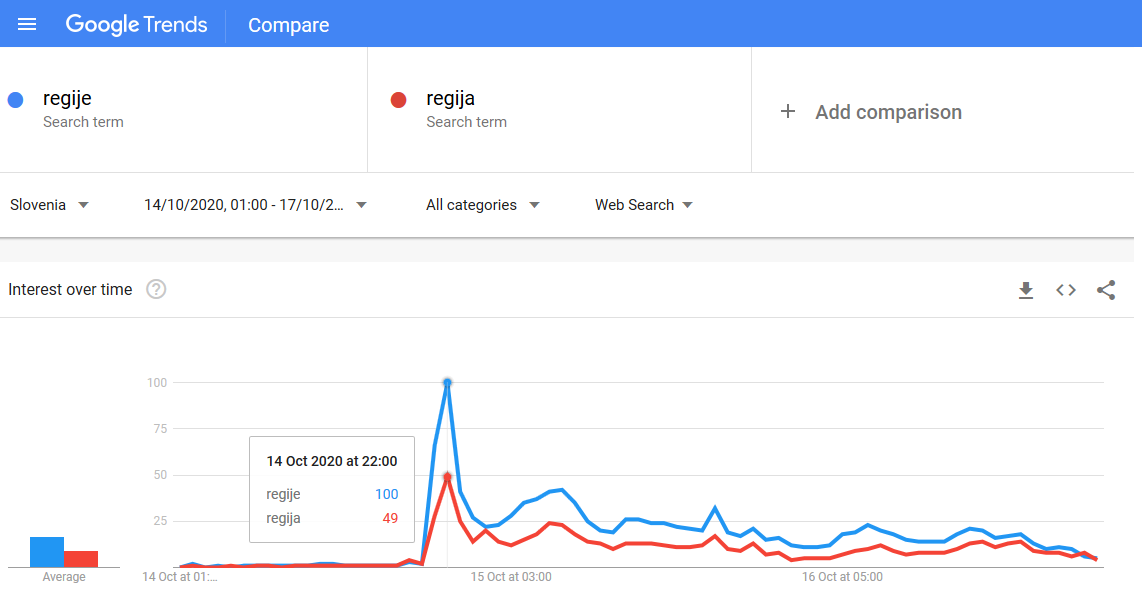Share the Interest over time chart
1142x598 pixels.
click(1106, 290)
